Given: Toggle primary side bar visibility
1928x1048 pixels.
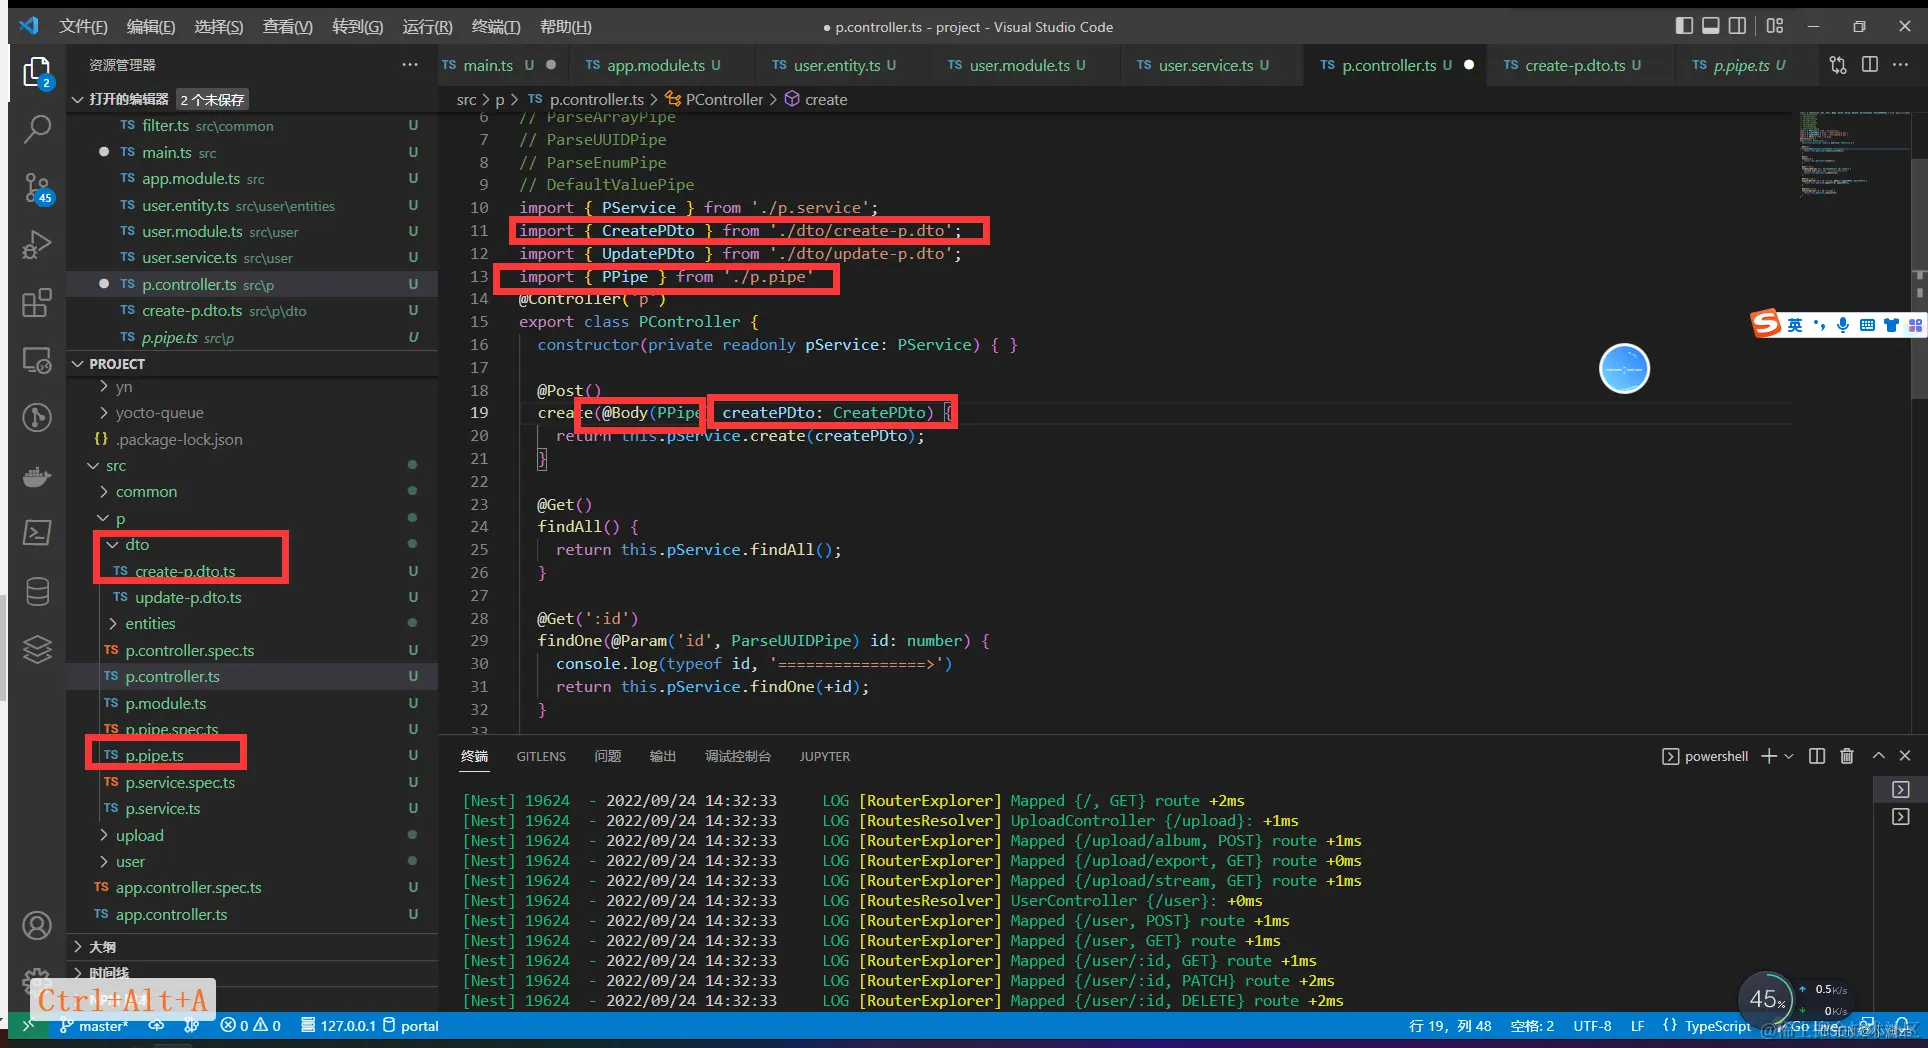Looking at the screenshot, I should (x=1684, y=26).
